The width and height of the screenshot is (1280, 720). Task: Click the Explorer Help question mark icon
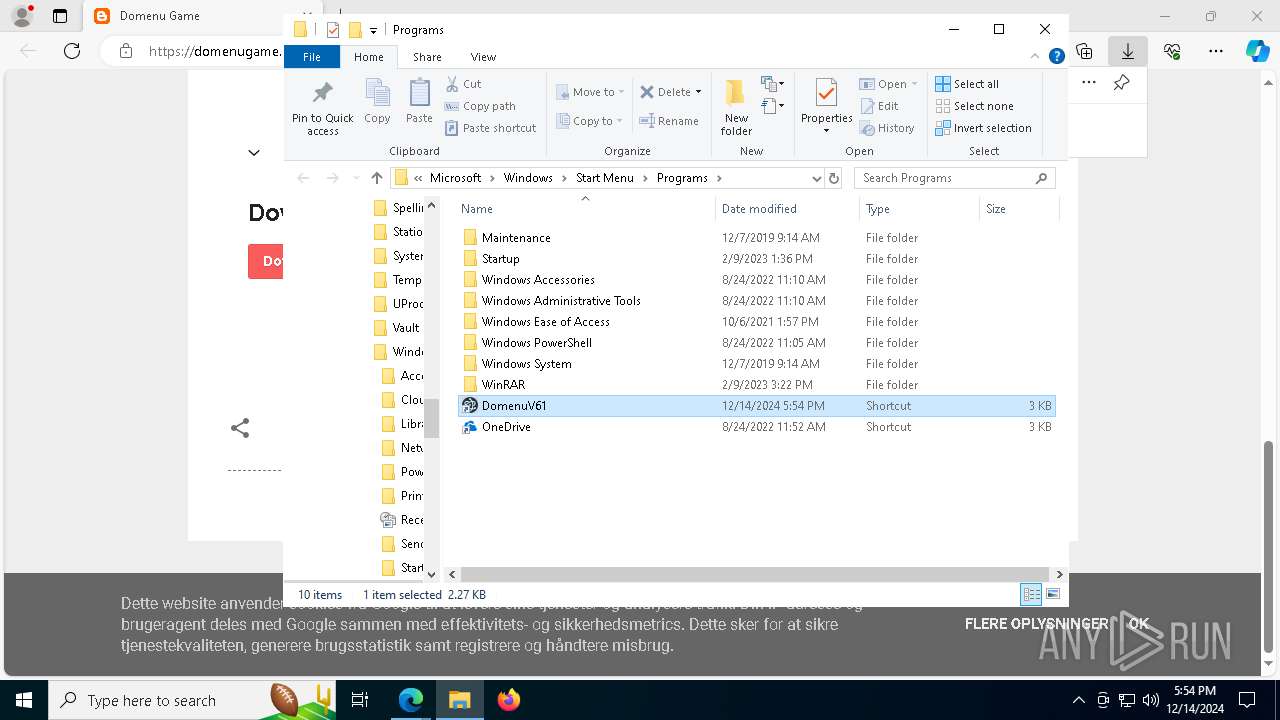[1056, 57]
